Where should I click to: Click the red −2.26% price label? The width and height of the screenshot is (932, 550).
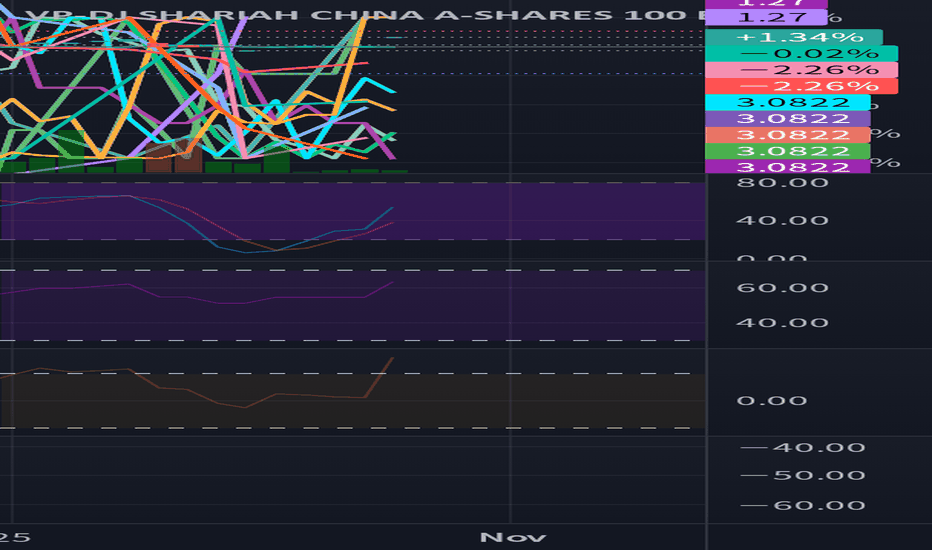tap(801, 86)
